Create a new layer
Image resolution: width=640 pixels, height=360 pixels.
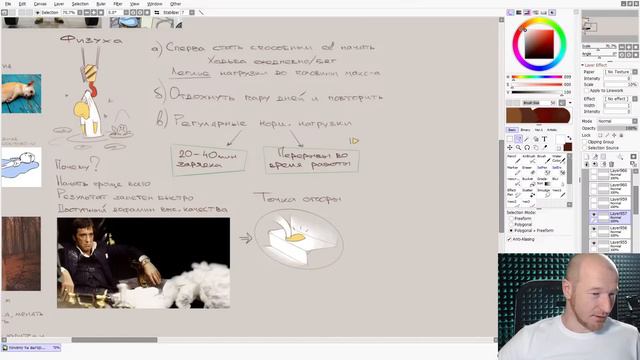coord(587,157)
